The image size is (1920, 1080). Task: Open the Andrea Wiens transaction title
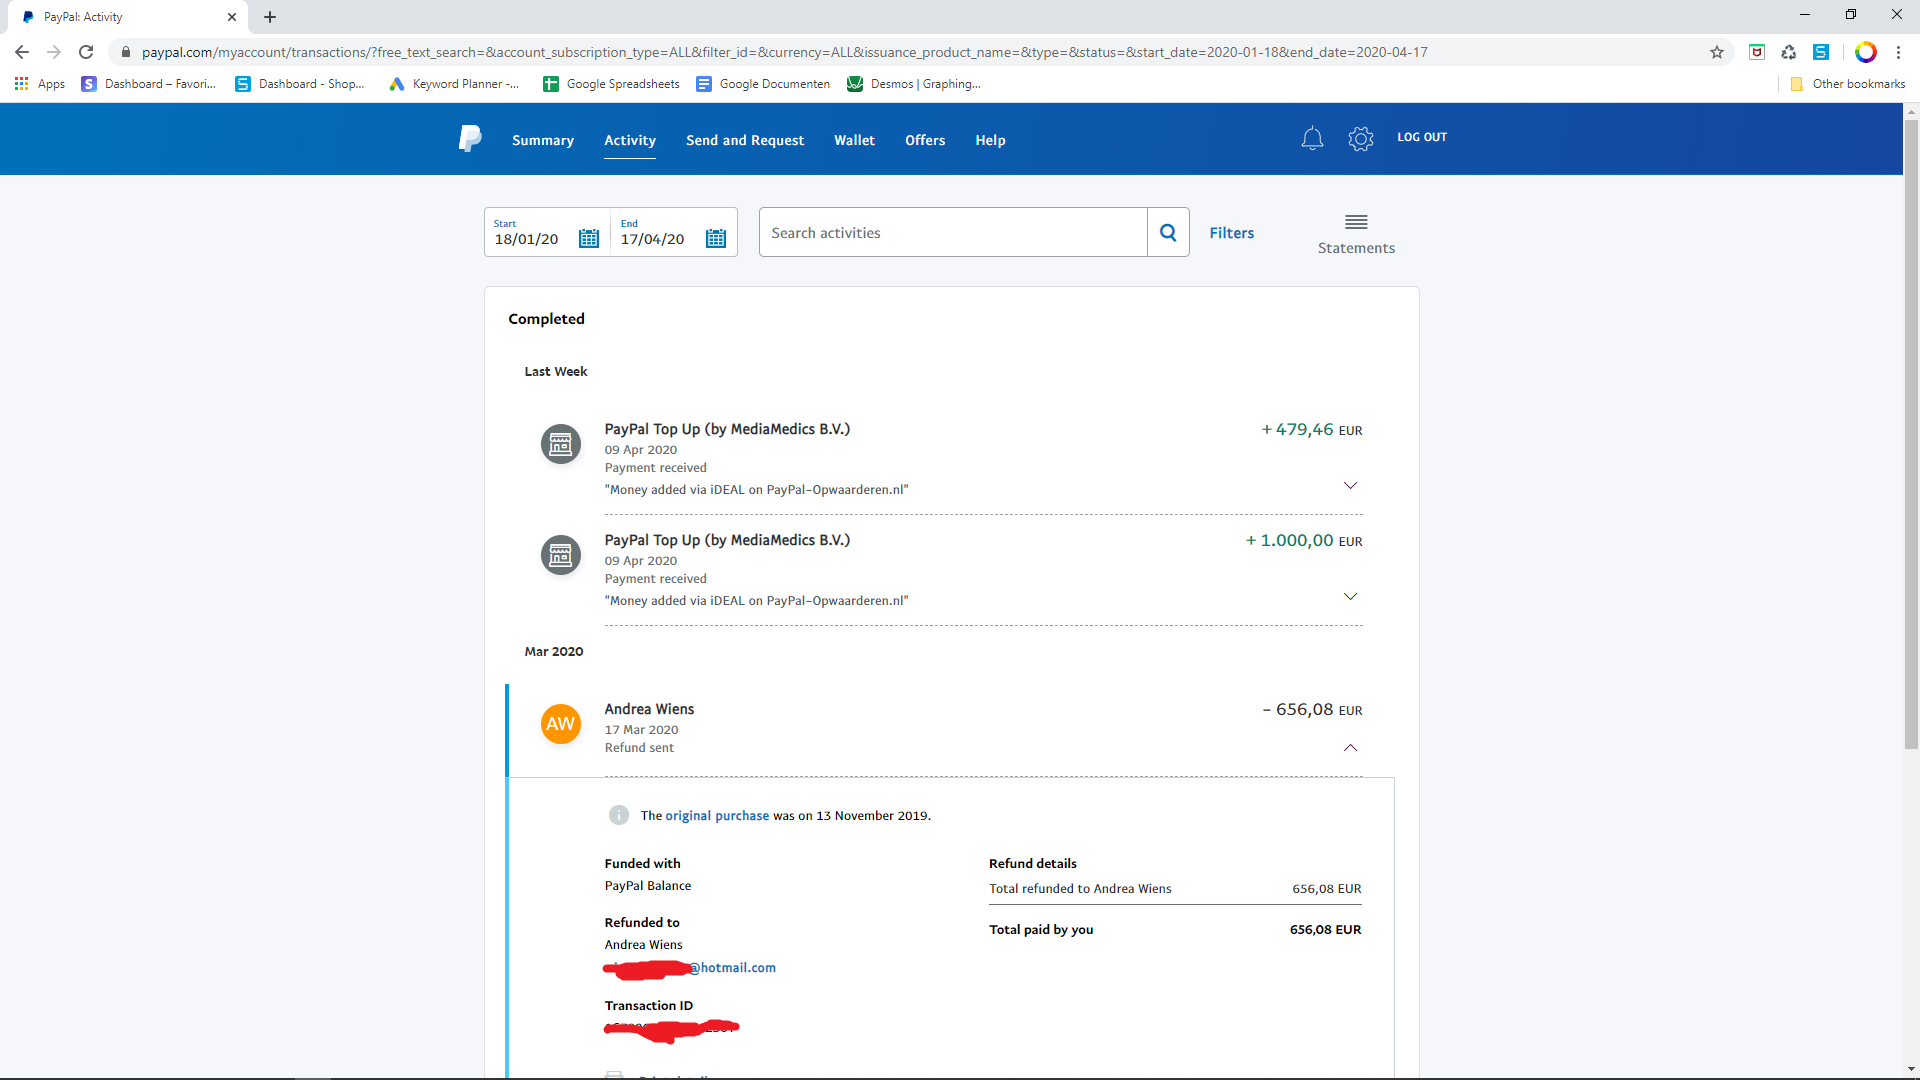pos(649,709)
